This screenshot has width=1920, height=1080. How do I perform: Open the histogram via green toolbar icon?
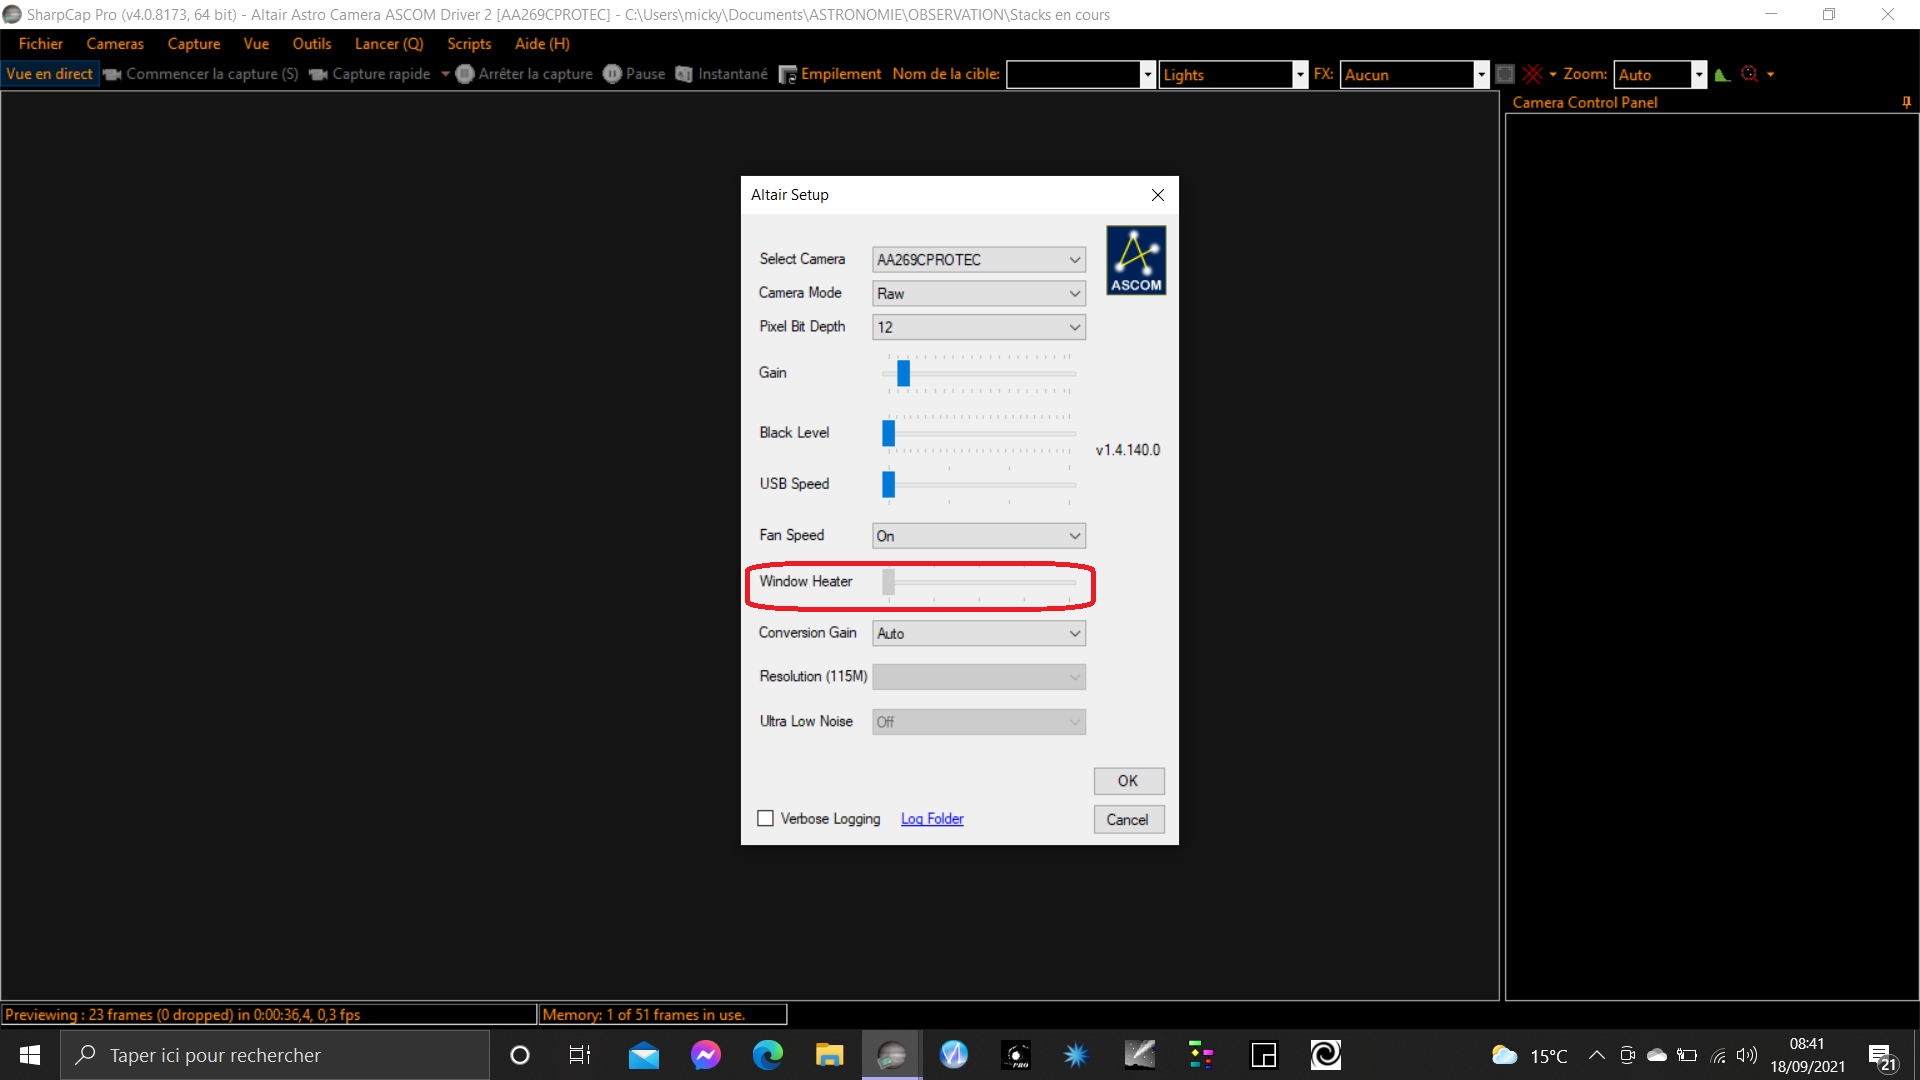1722,74
